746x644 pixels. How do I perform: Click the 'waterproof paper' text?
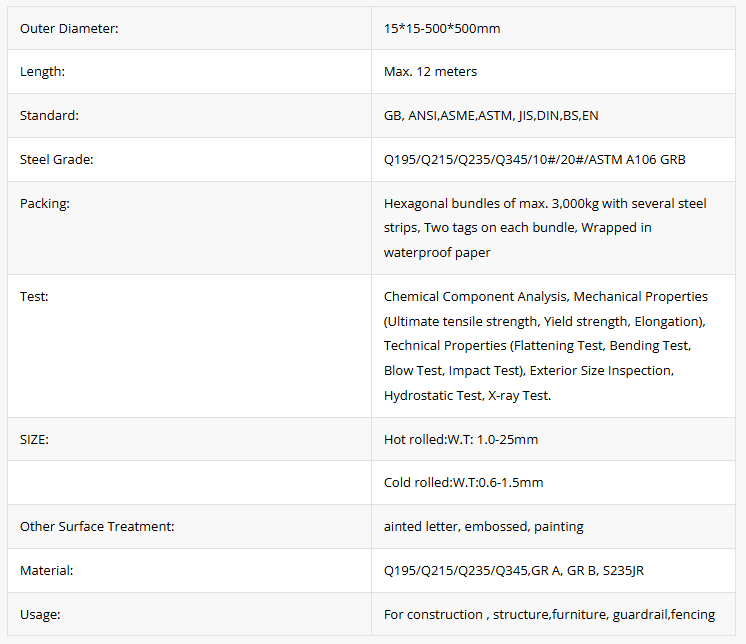click(x=437, y=253)
